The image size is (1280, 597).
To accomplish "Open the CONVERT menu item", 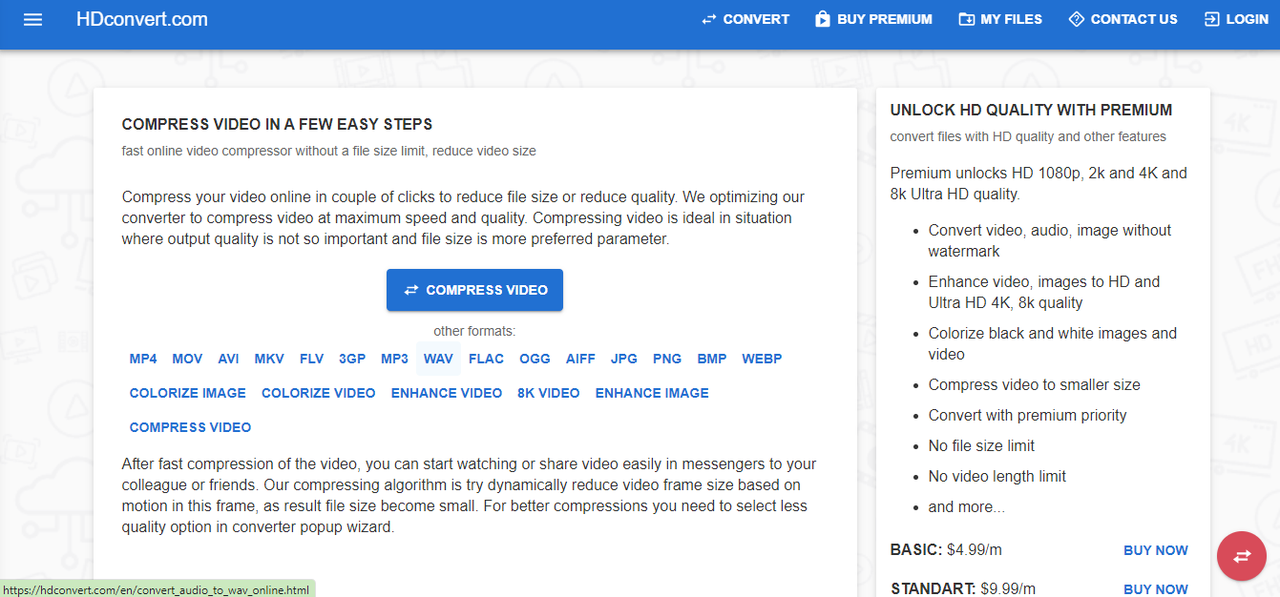I will [x=745, y=19].
